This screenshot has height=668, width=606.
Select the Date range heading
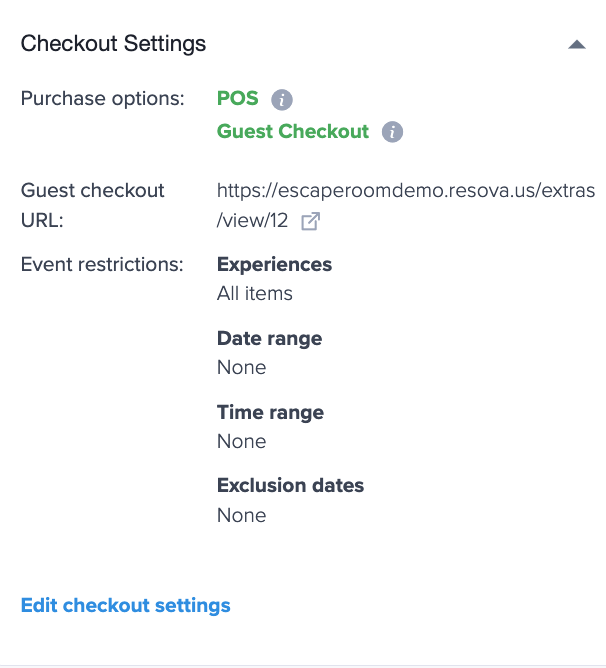[x=269, y=339]
